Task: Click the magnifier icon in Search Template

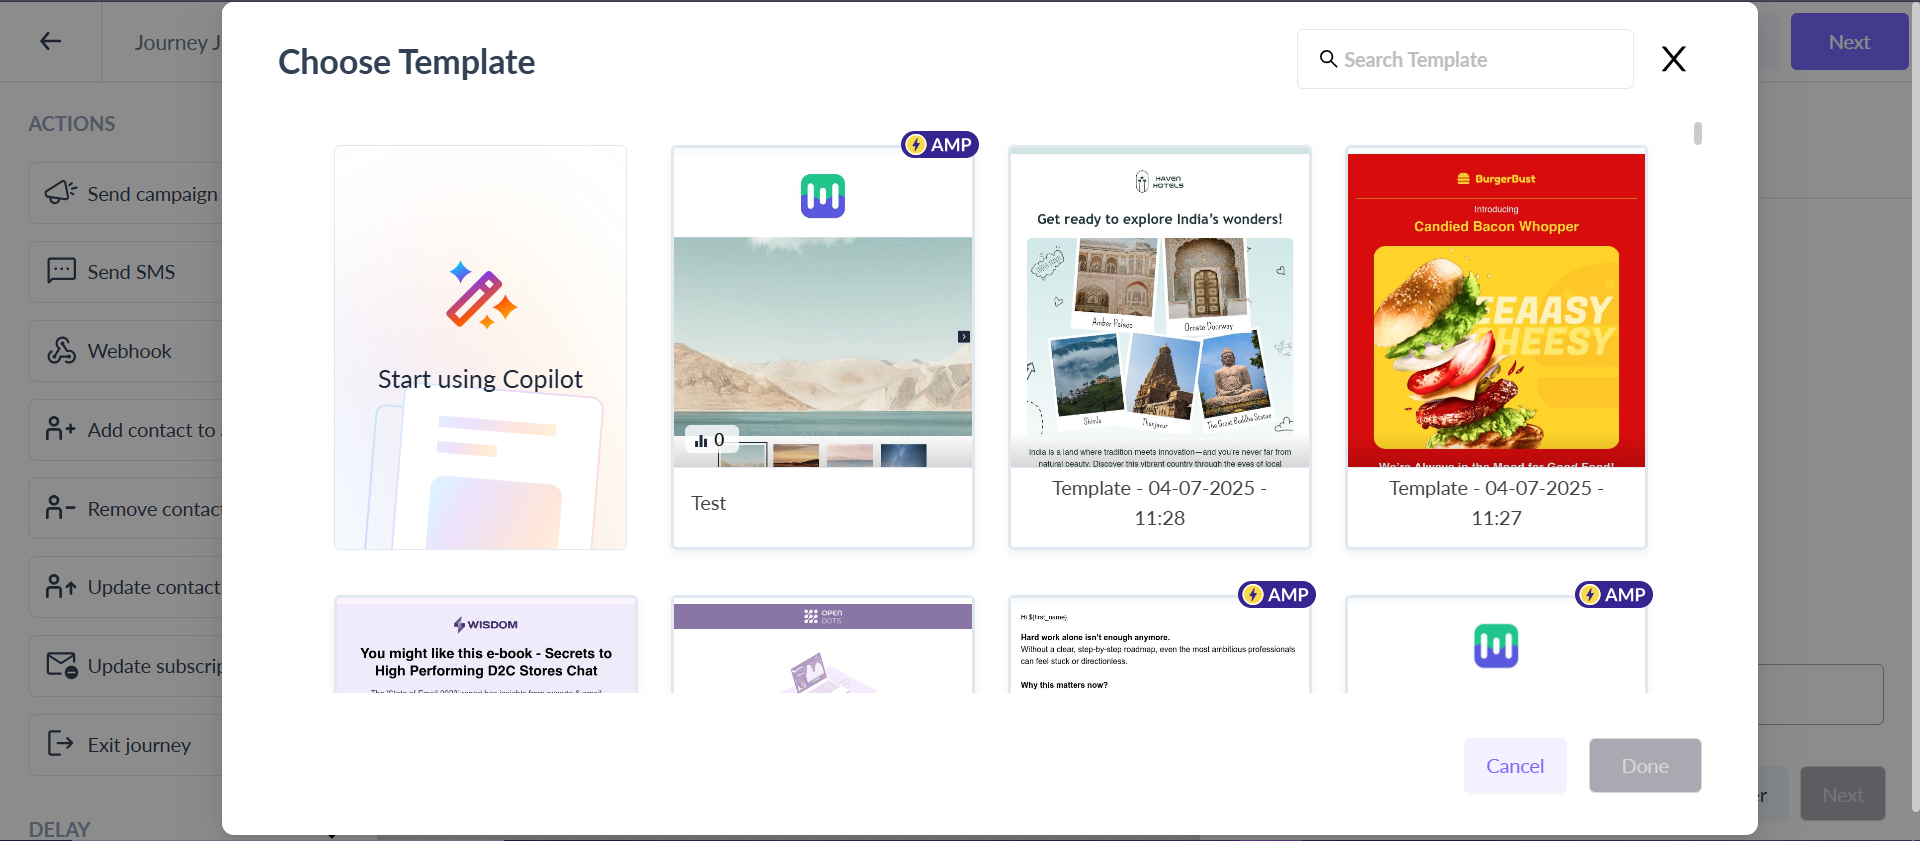Action: pos(1328,59)
